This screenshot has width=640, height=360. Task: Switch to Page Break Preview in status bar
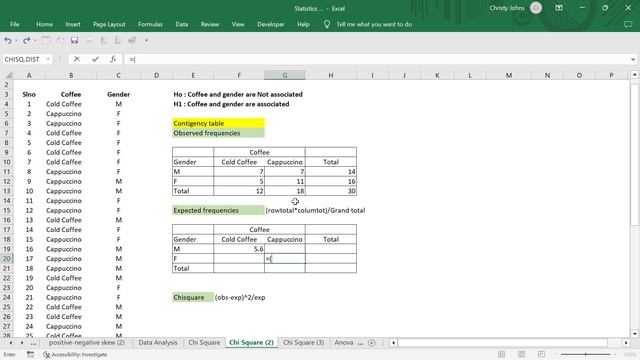pyautogui.click(x=541, y=354)
